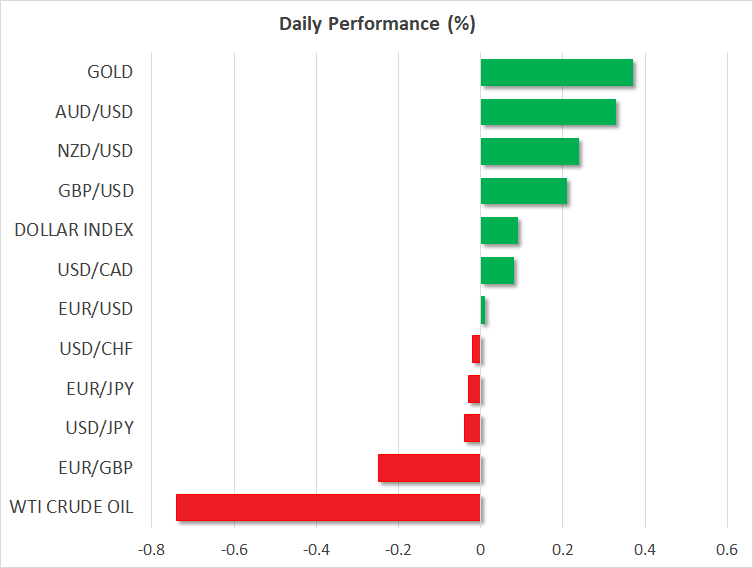Select the 0.6 axis tick label
Viewport: 753px width, 568px height.
(727, 550)
